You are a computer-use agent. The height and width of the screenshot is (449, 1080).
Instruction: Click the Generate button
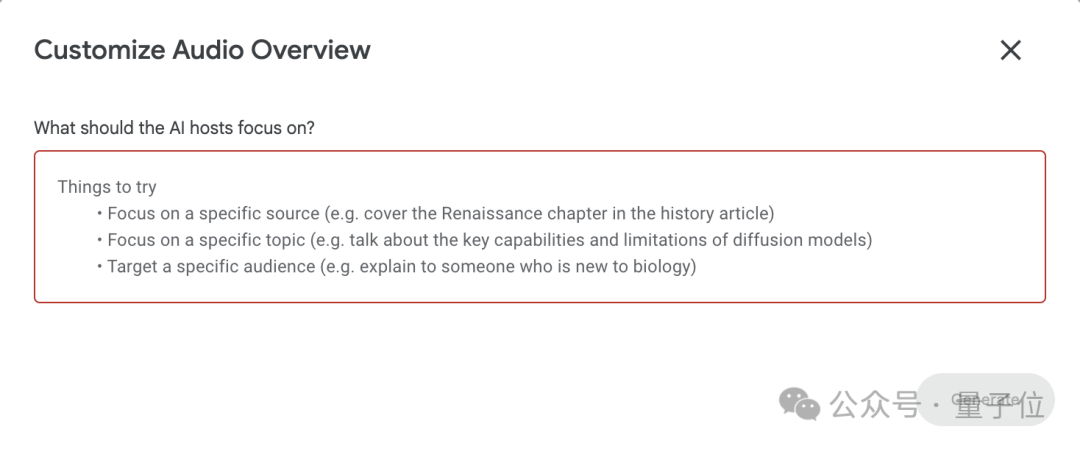[986, 399]
